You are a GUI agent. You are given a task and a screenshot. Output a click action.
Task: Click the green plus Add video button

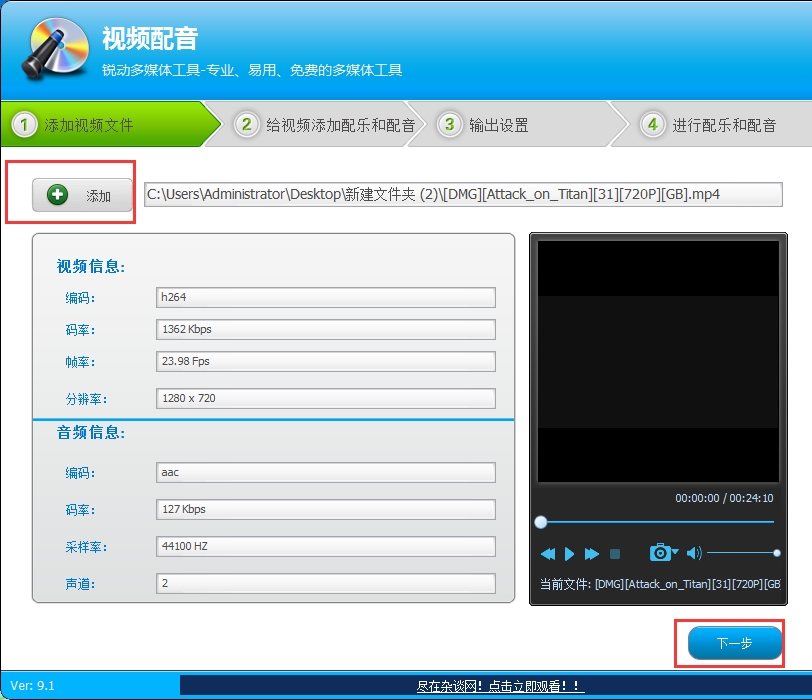(82, 195)
